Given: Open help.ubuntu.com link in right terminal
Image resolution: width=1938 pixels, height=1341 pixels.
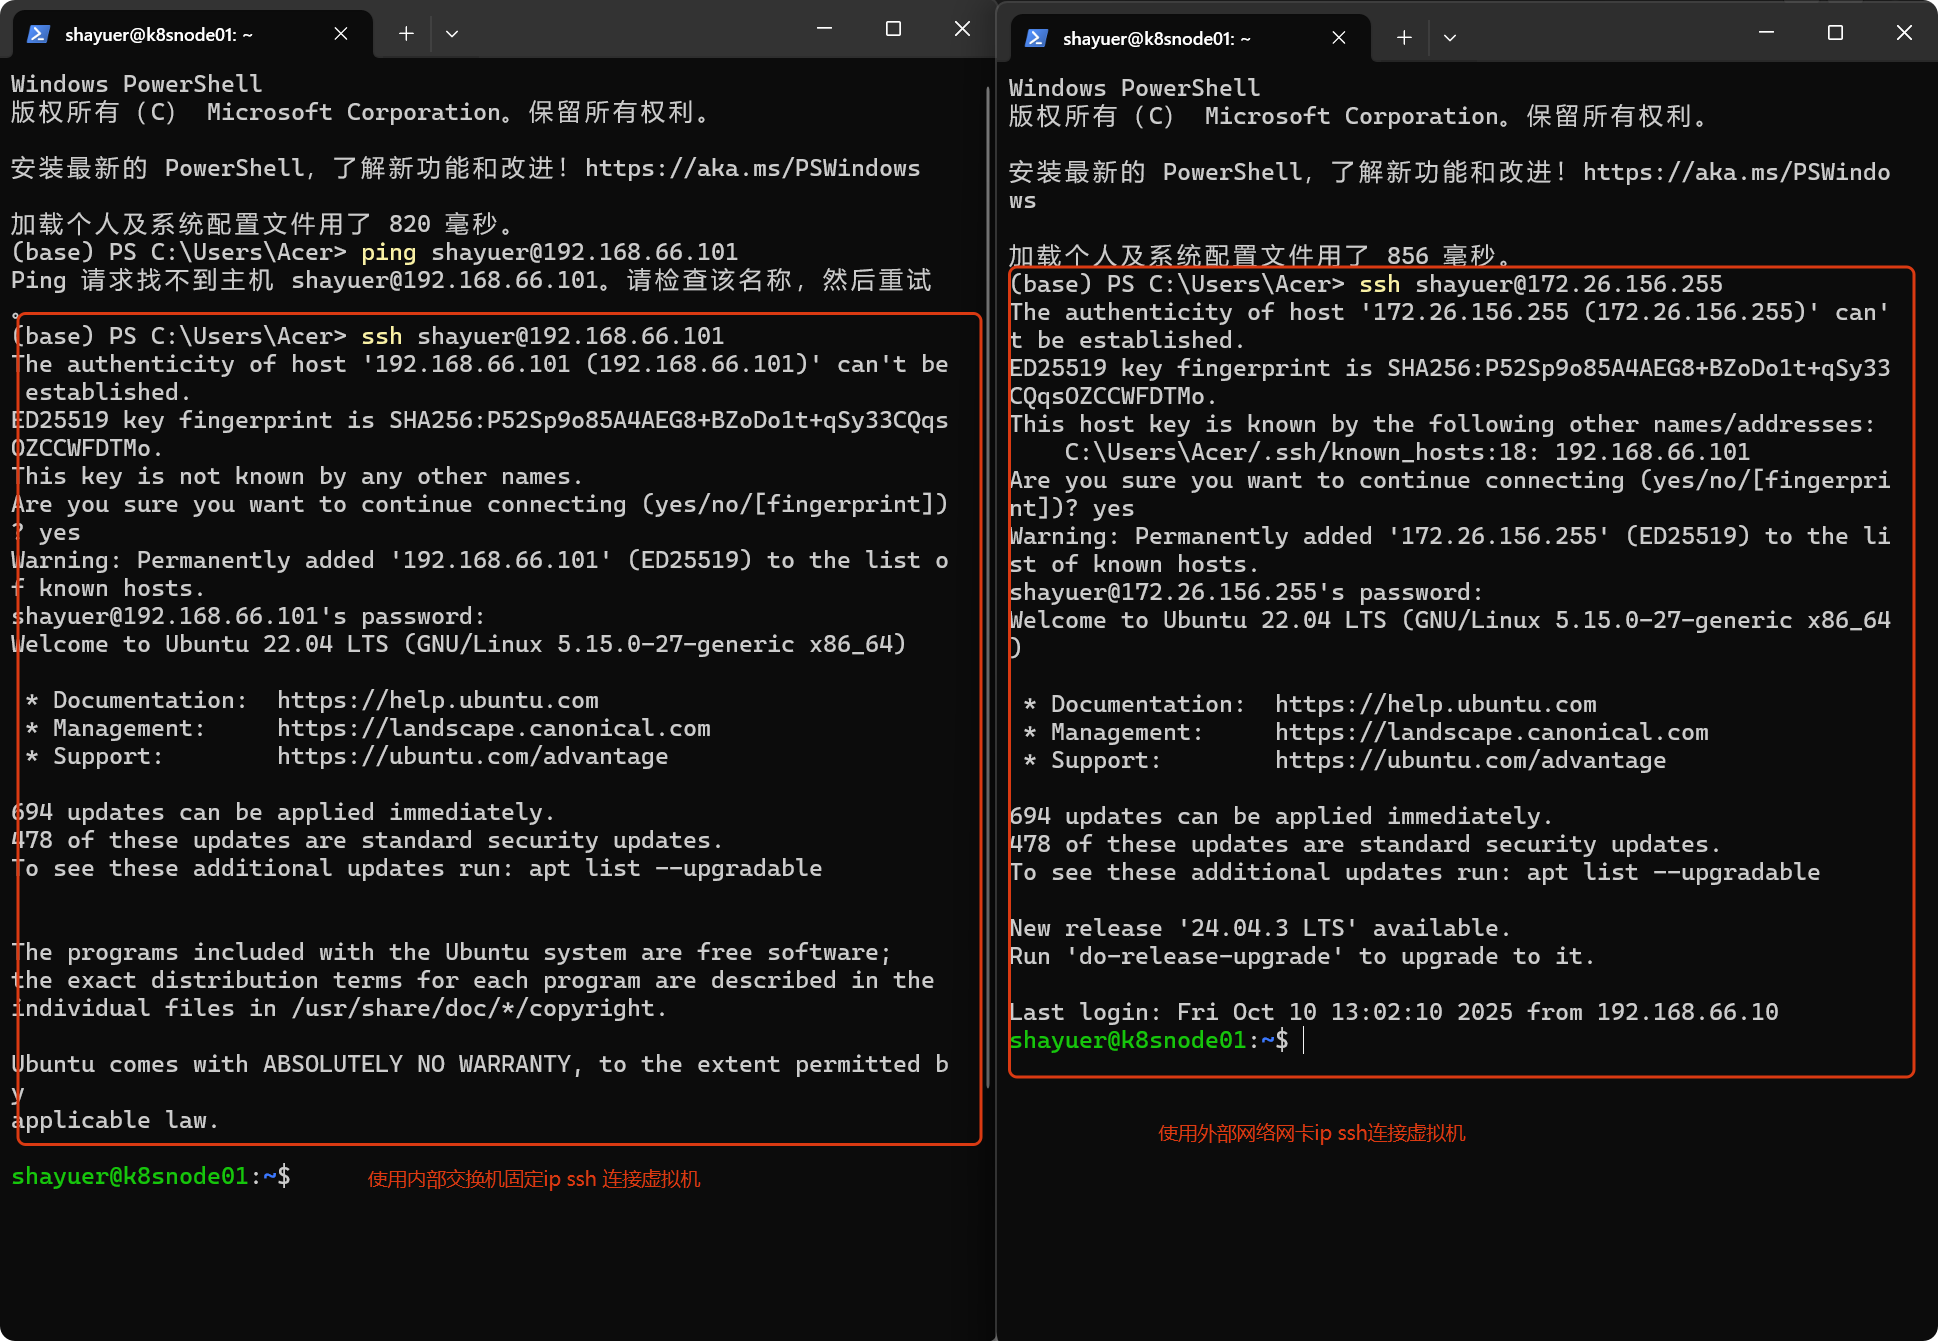Looking at the screenshot, I should point(1435,704).
